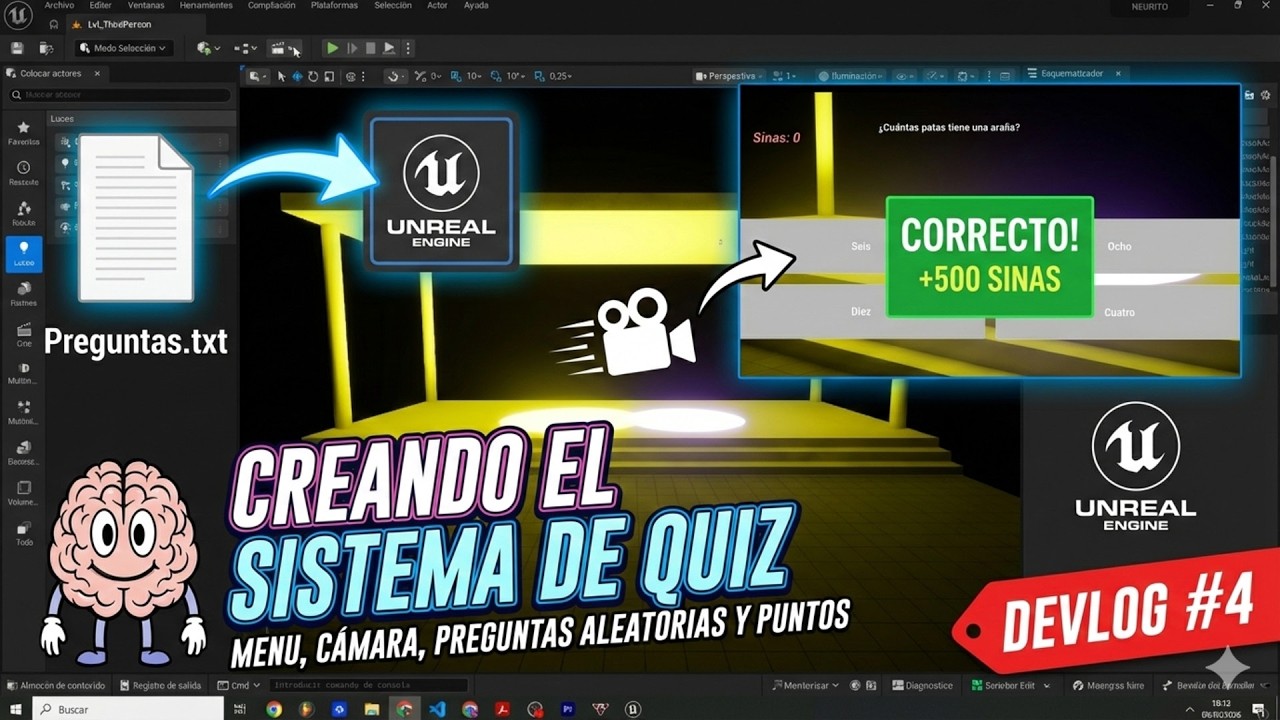This screenshot has width=1280, height=720.
Task: Open the Iluminación view mode dropdown
Action: pos(852,76)
